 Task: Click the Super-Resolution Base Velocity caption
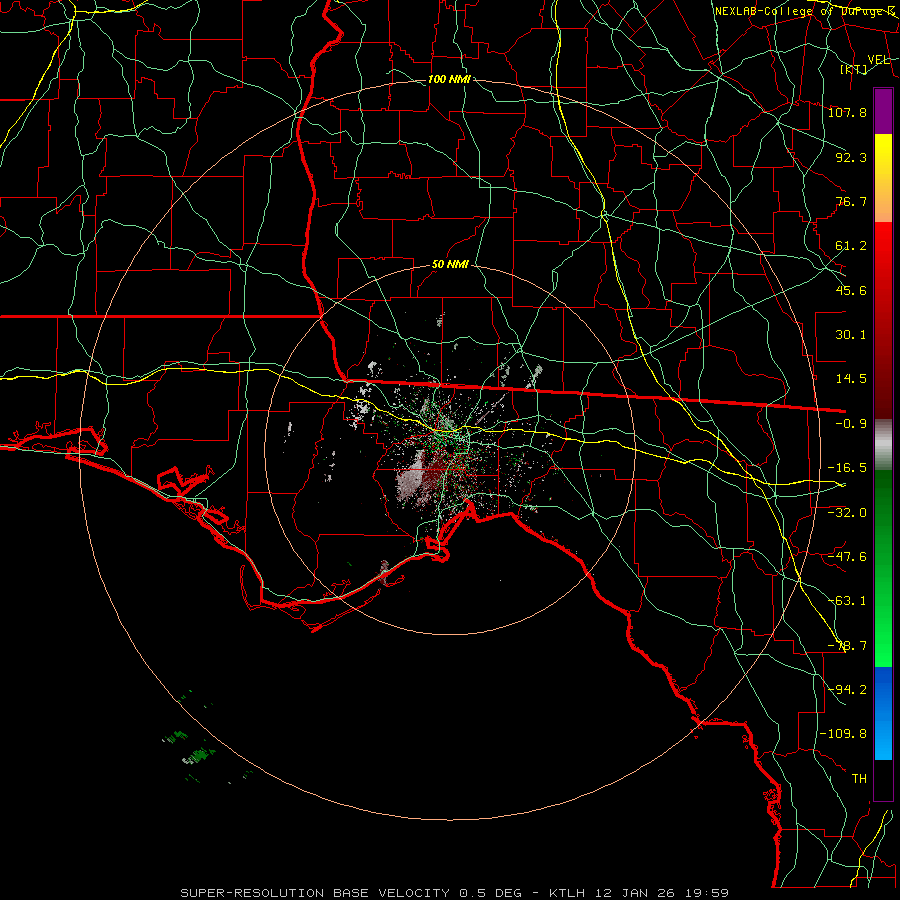(x=455, y=893)
